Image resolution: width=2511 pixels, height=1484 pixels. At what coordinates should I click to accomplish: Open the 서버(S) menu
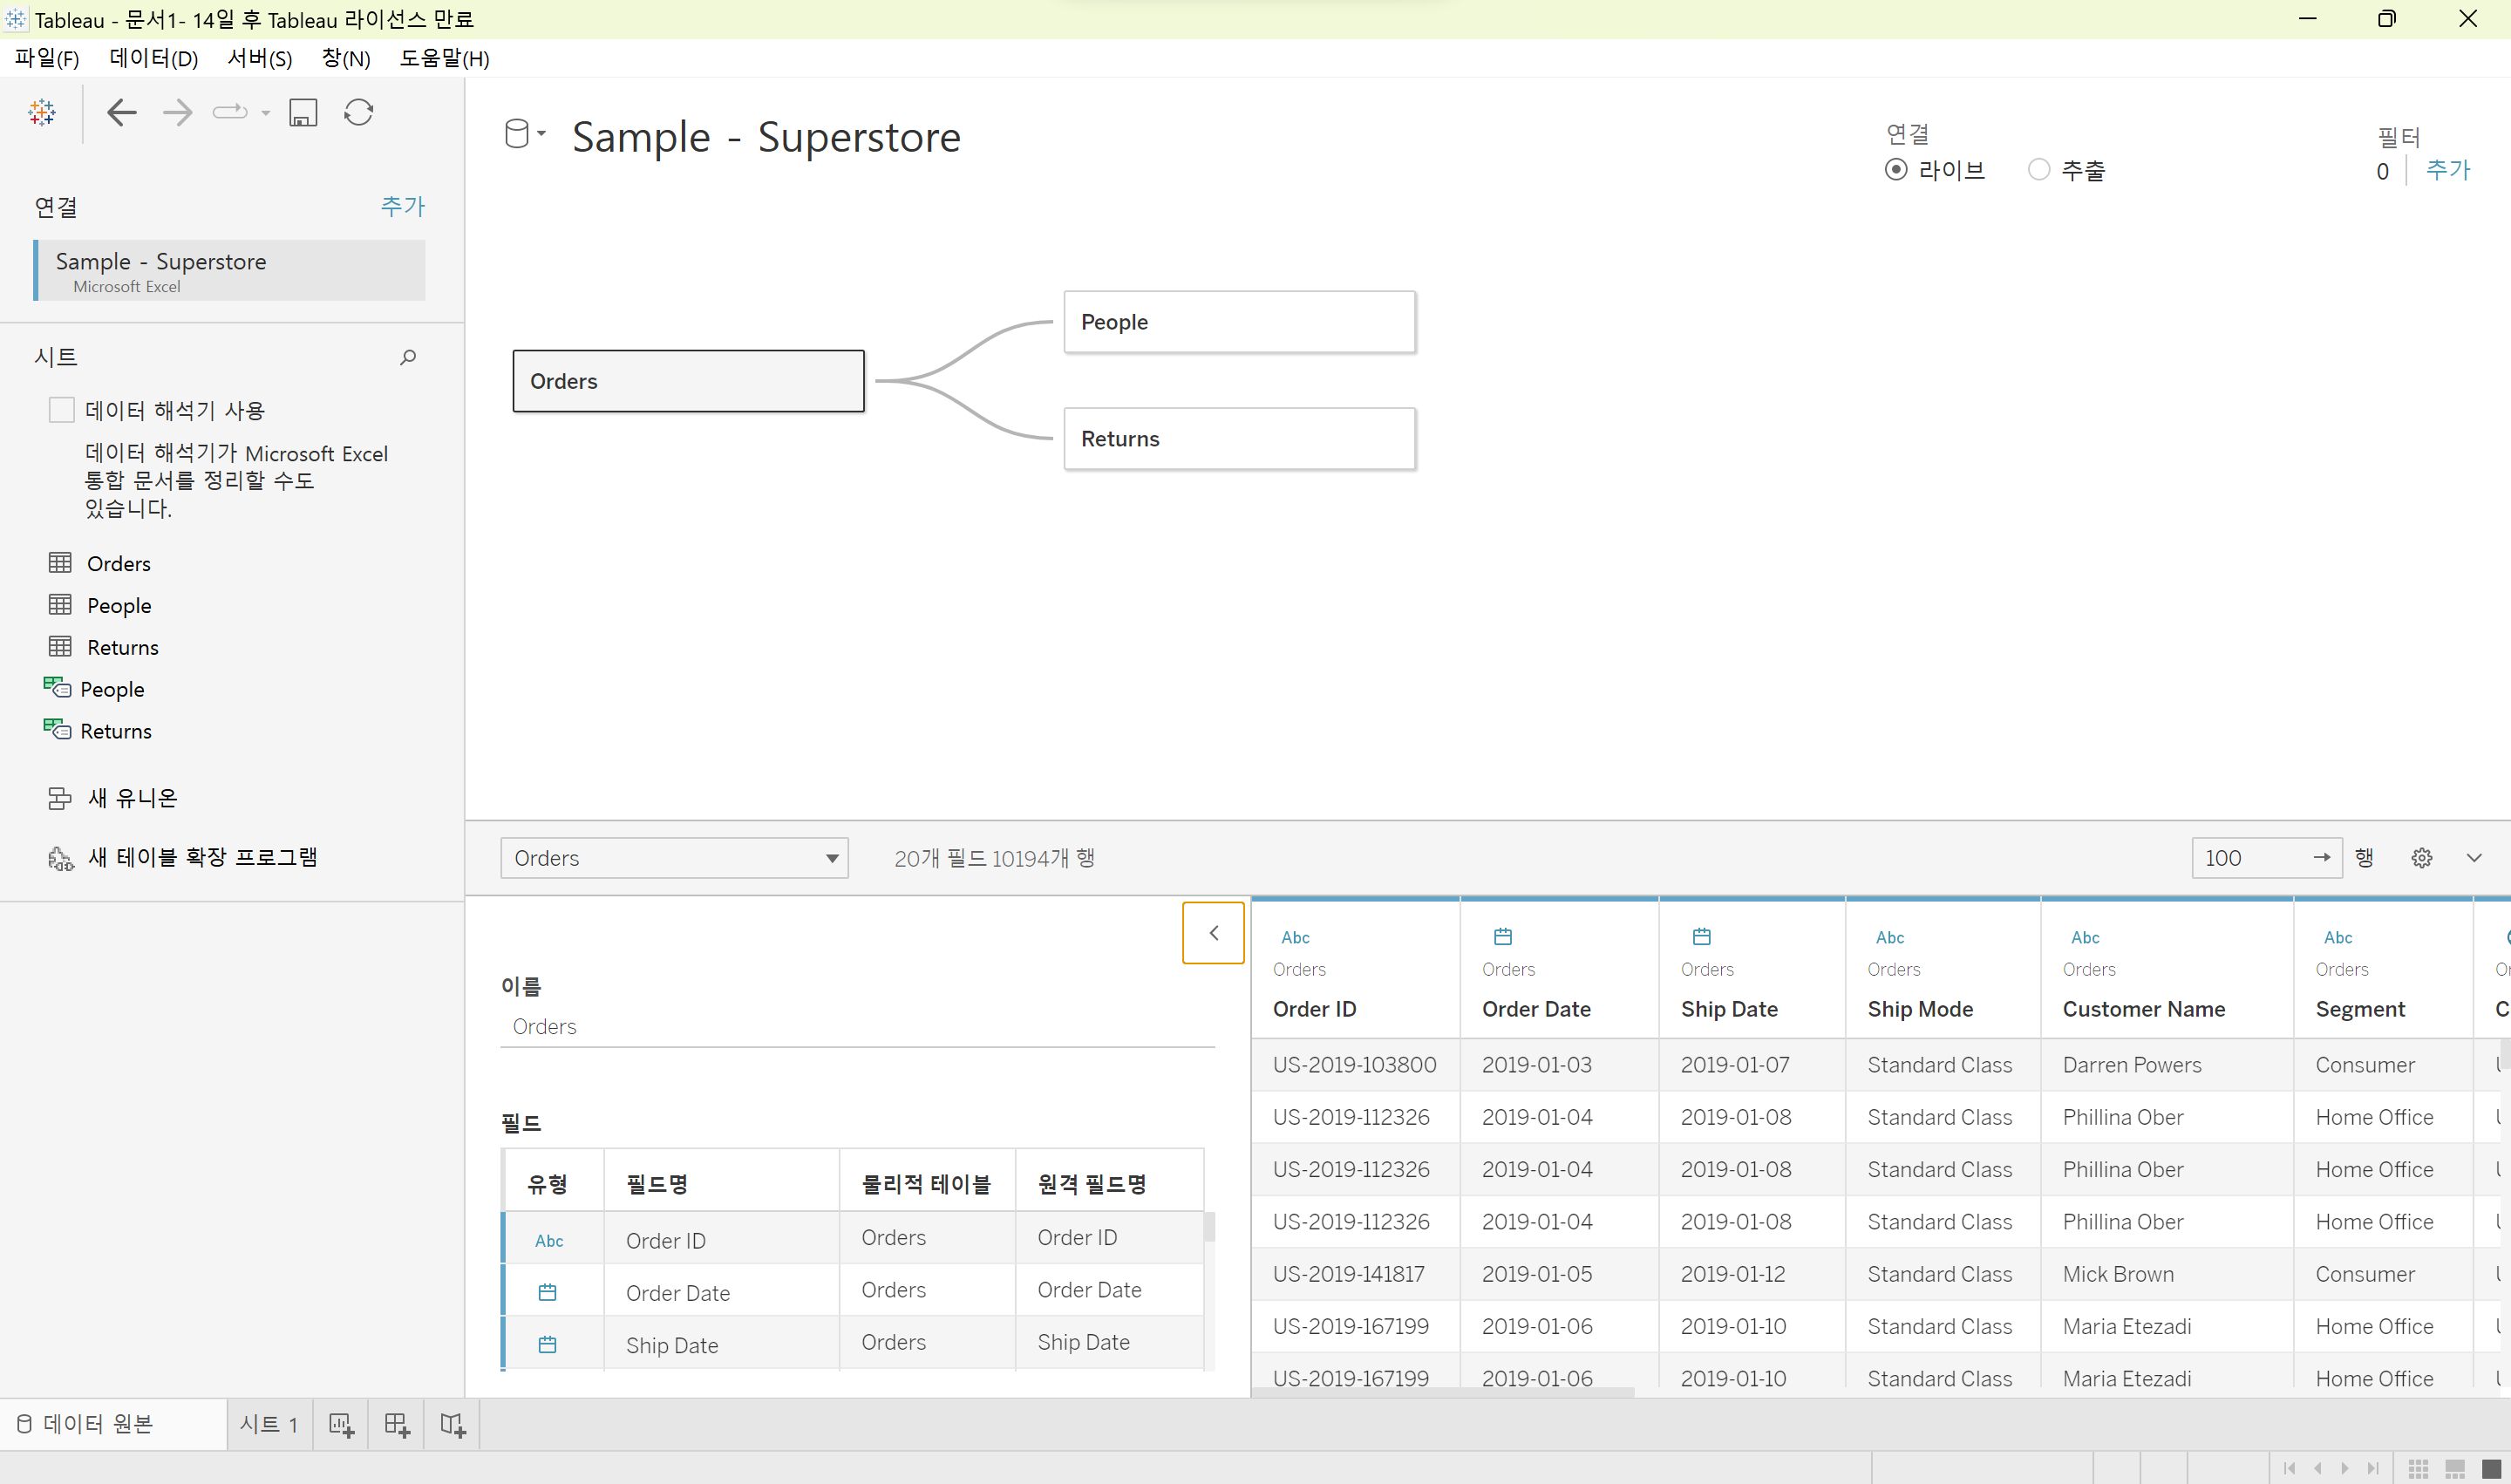click(260, 58)
